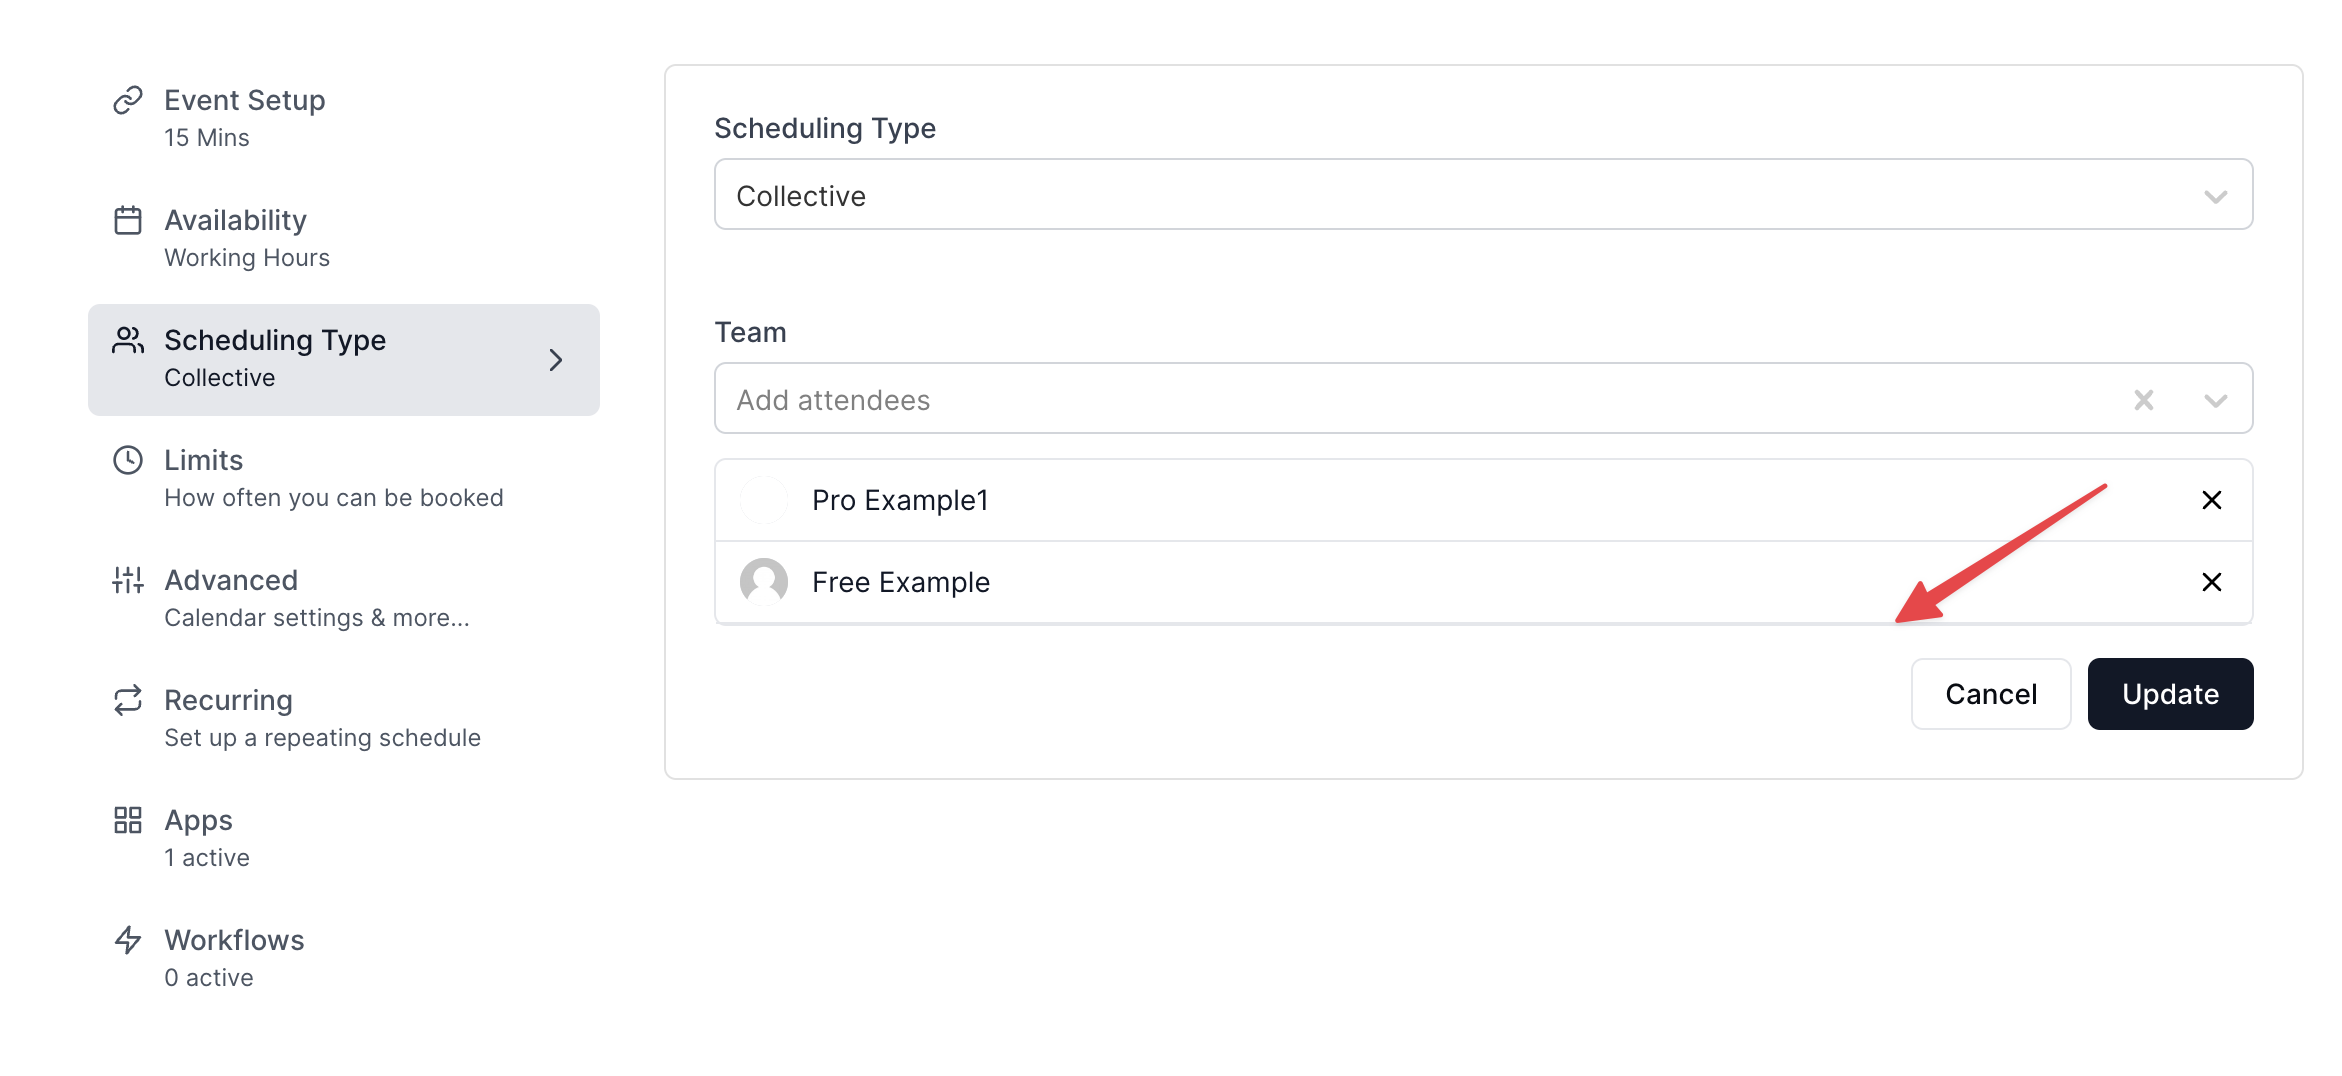Clear all selected attendees with the X
The width and height of the screenshot is (2342, 1076).
[x=2144, y=399]
